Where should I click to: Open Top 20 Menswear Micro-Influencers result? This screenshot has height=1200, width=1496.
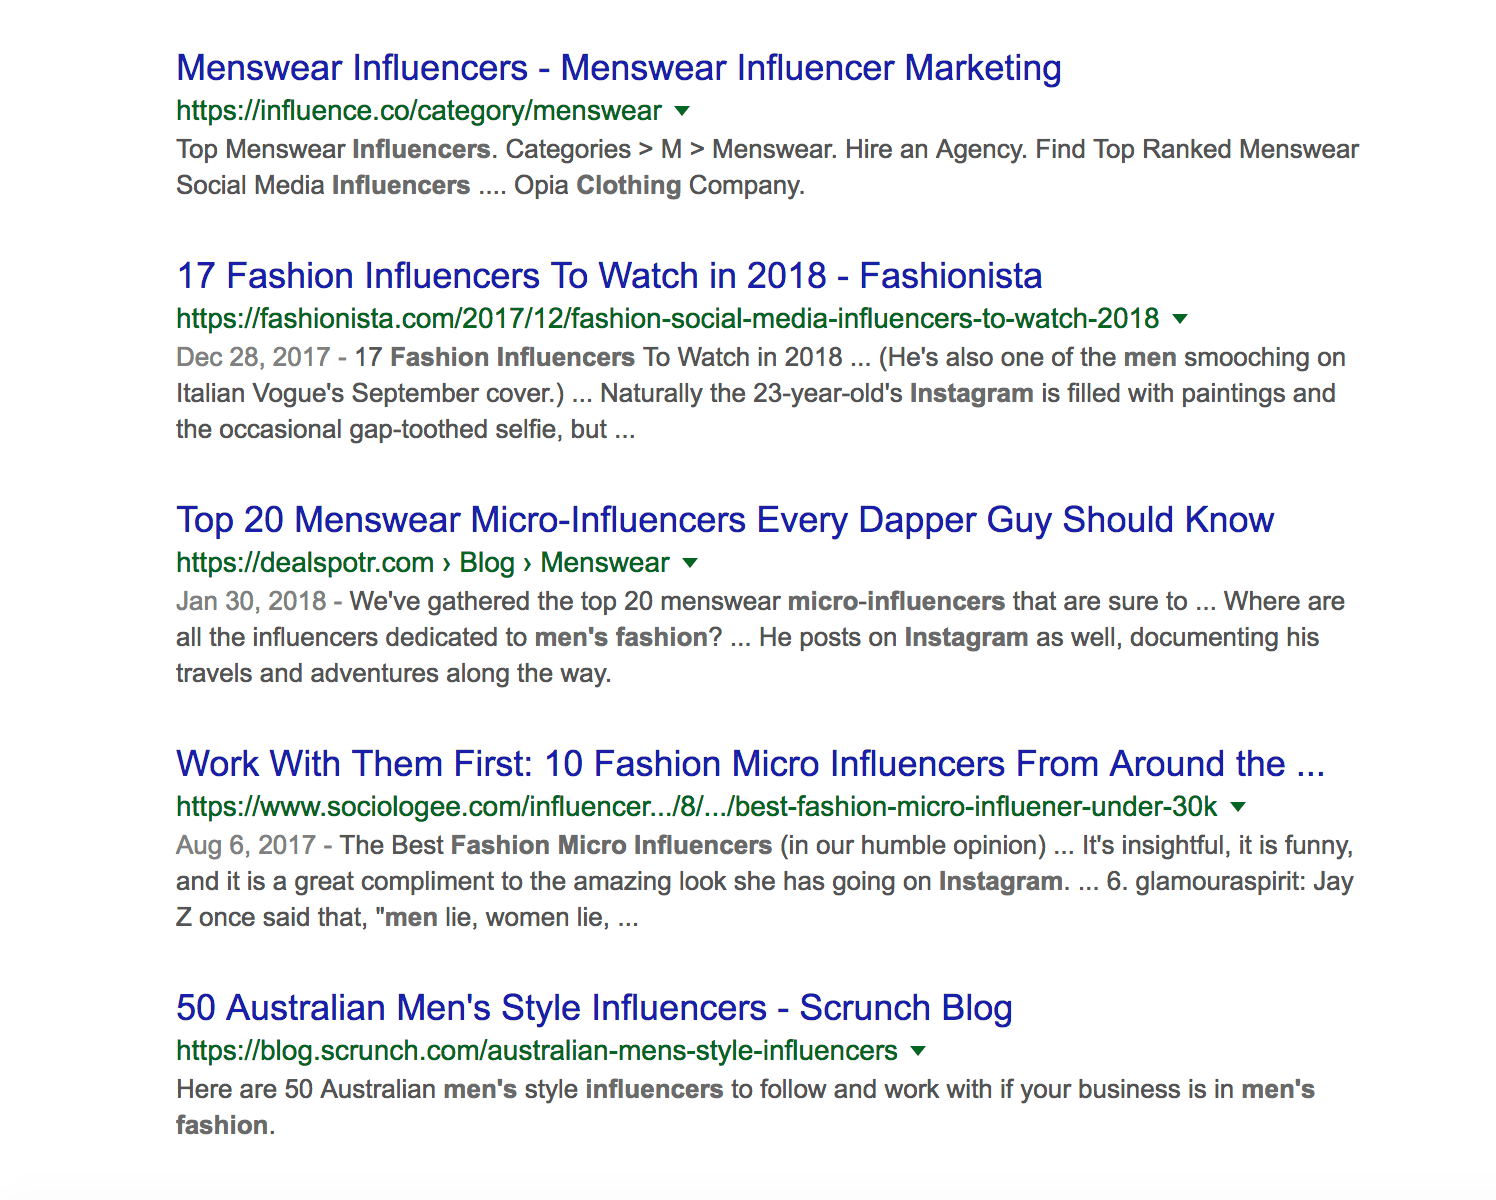coord(724,520)
